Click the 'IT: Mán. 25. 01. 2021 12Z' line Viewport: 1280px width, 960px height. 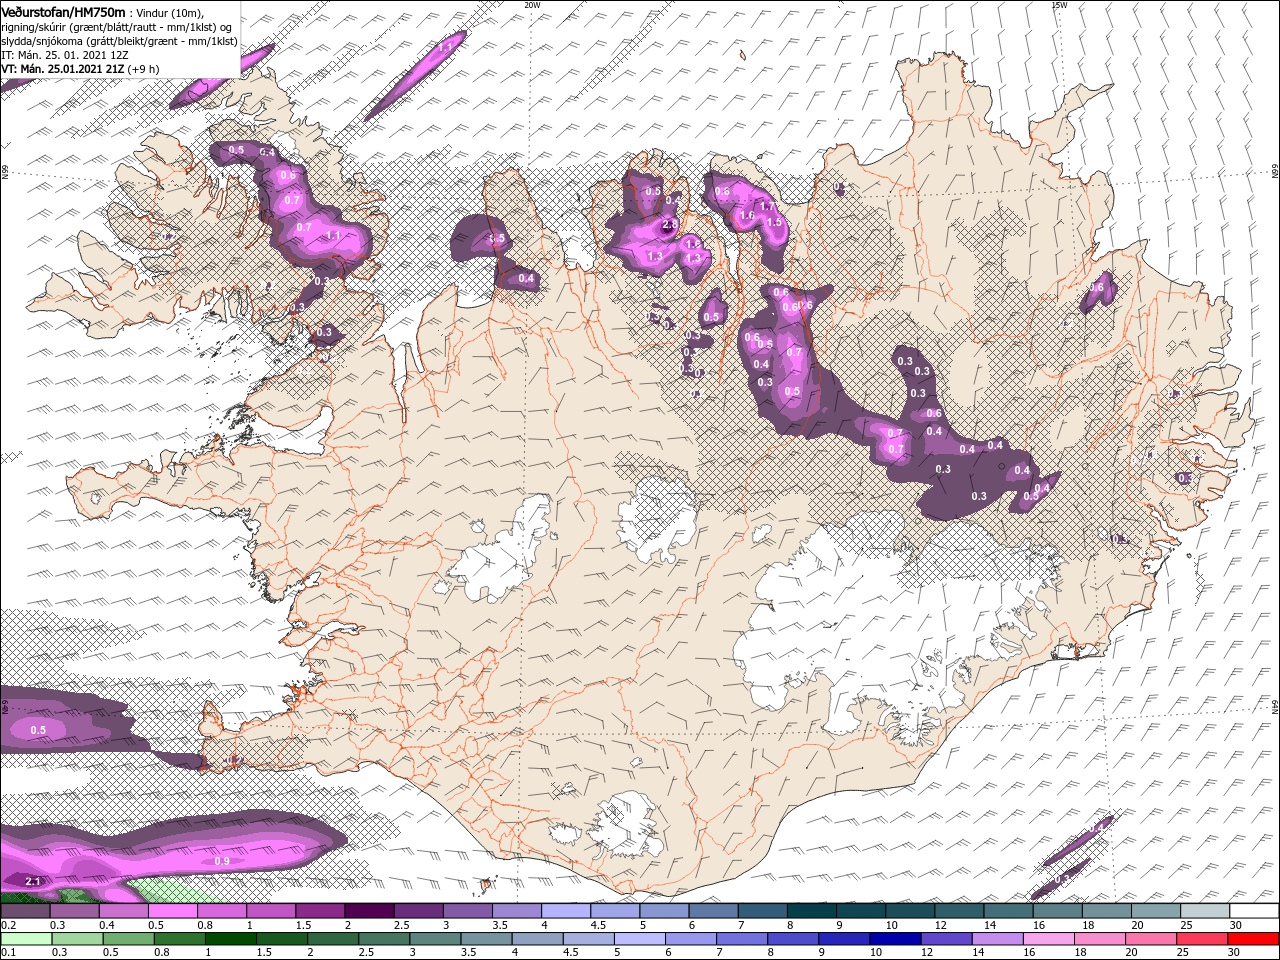63,55
